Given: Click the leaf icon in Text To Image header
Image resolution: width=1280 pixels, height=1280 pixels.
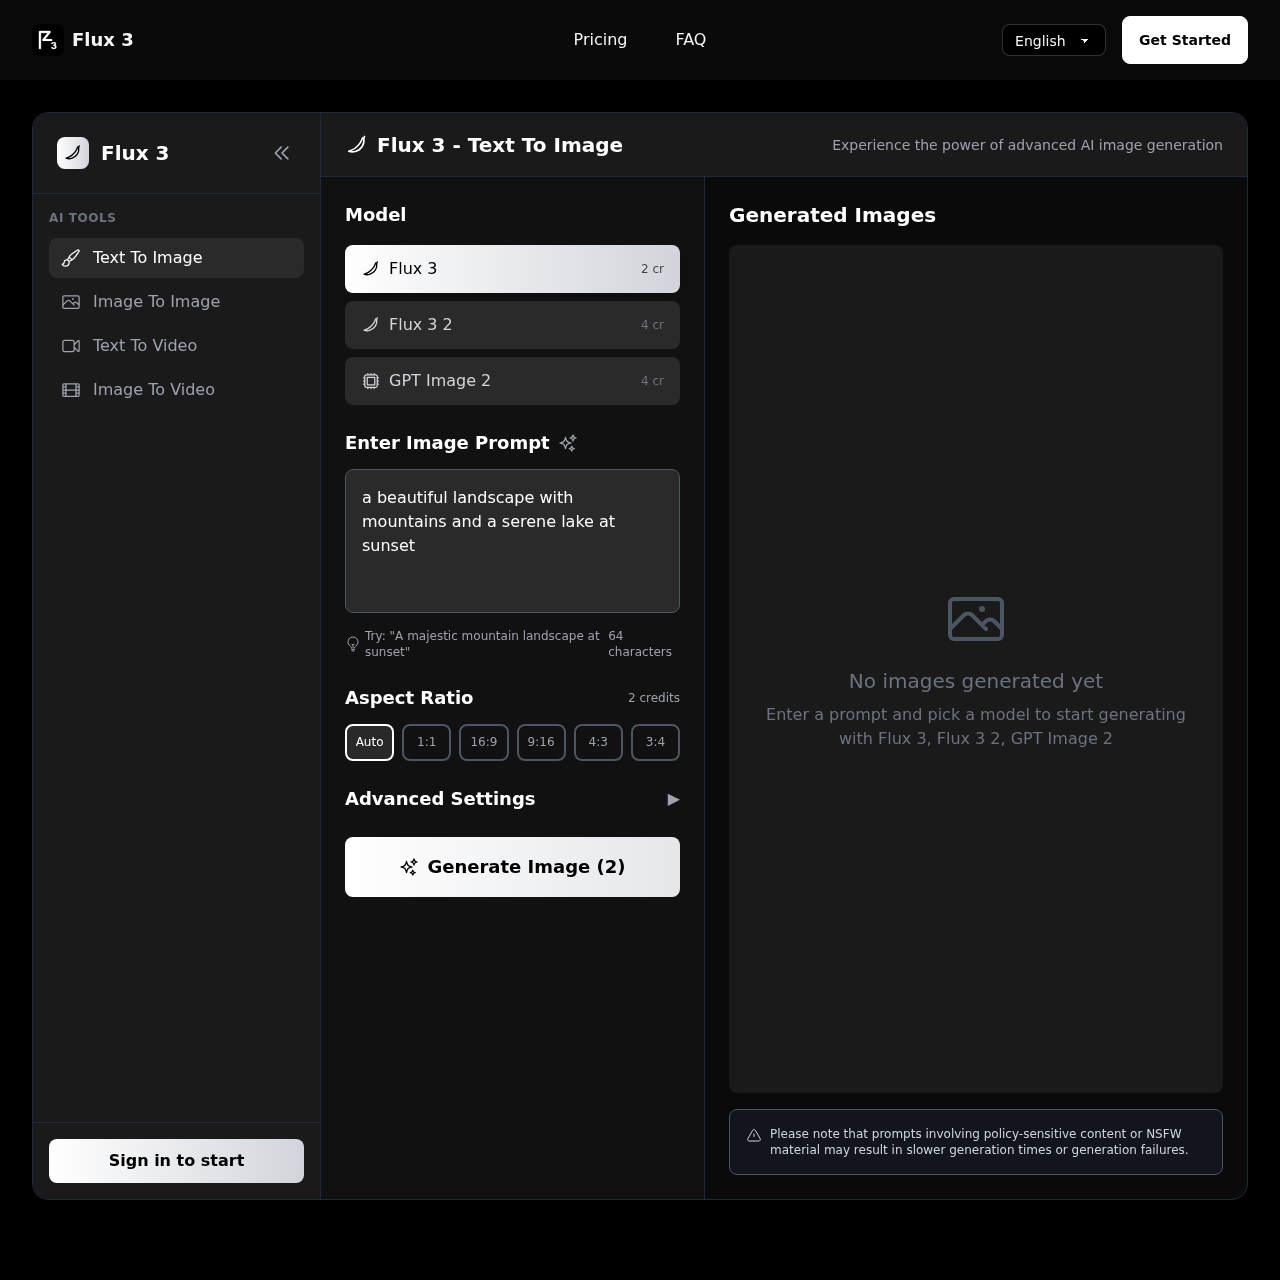Looking at the screenshot, I should pos(356,145).
